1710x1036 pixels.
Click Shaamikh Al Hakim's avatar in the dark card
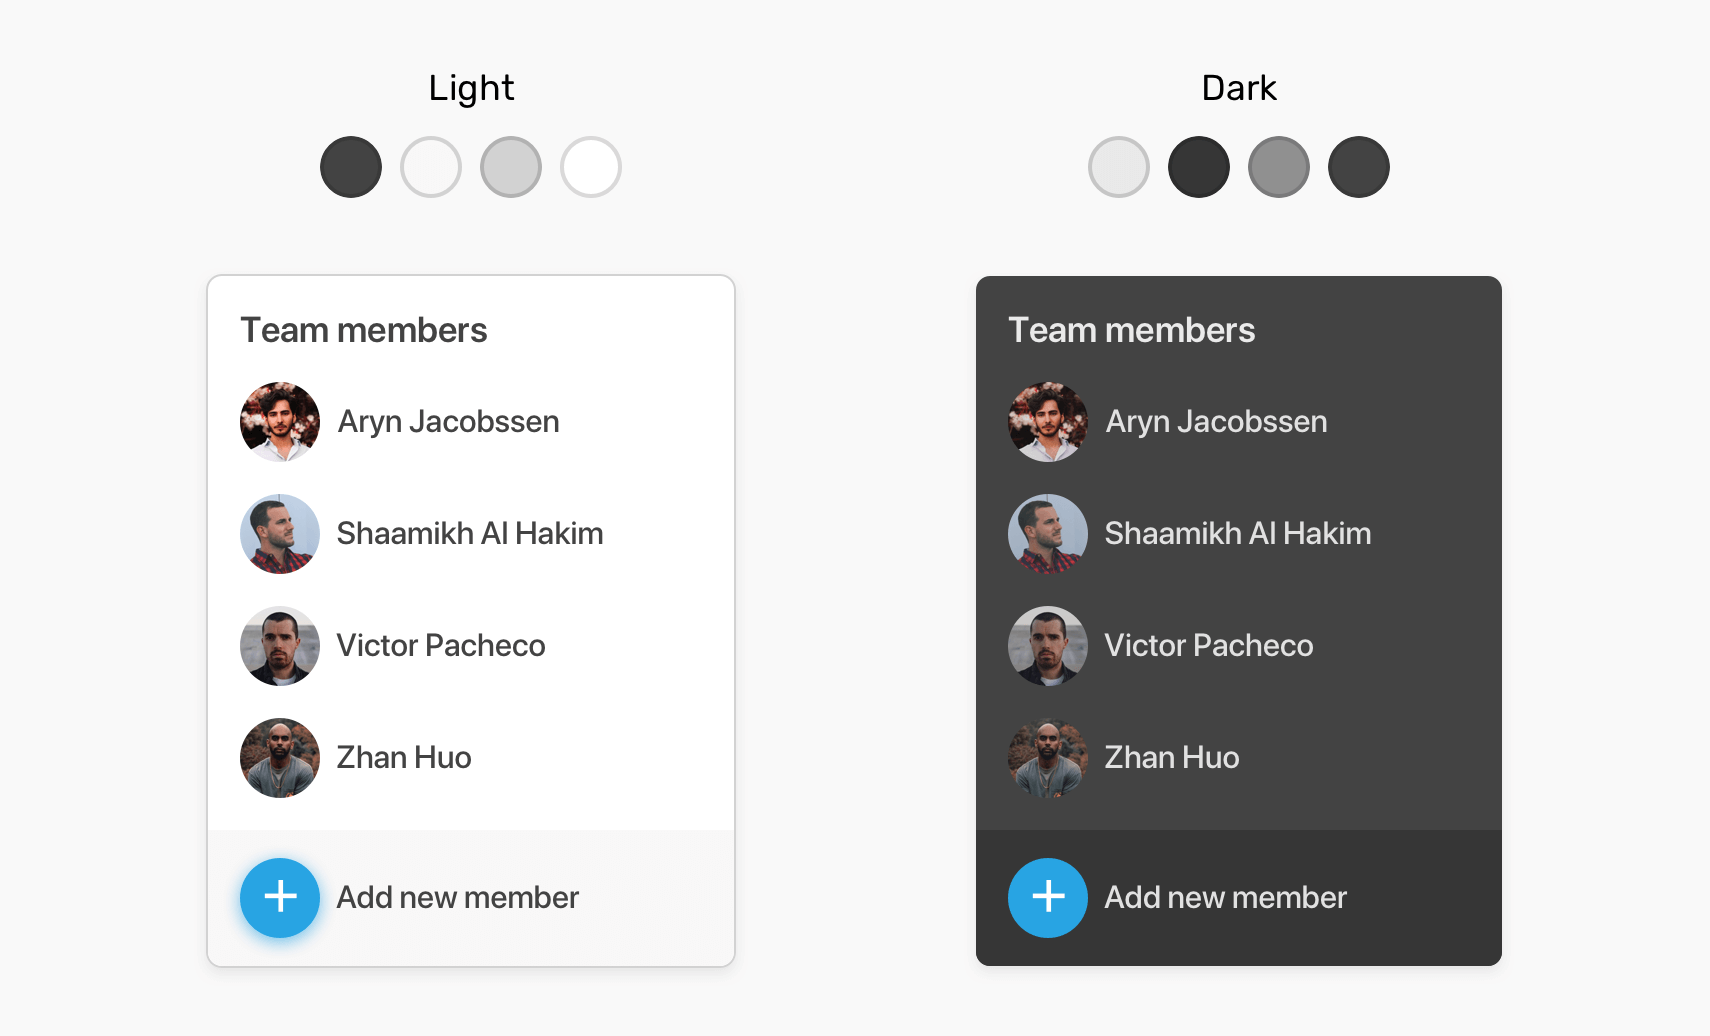1048,533
